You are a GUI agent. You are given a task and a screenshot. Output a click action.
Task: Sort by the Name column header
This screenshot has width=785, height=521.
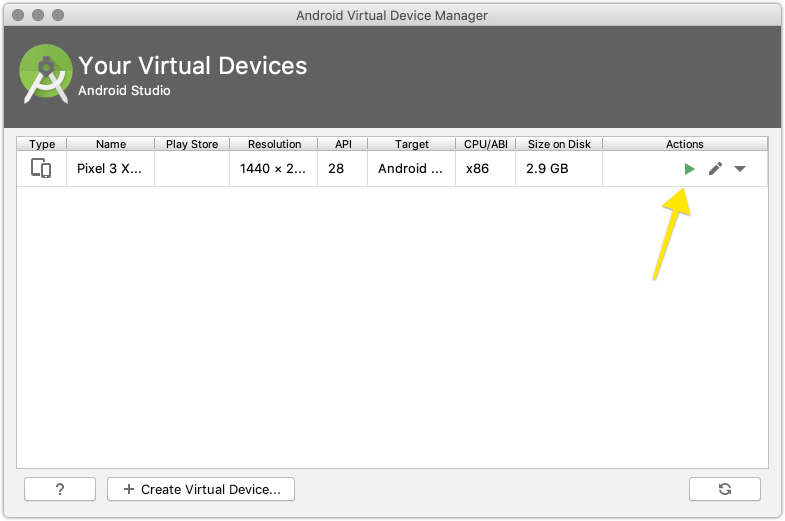pos(111,144)
